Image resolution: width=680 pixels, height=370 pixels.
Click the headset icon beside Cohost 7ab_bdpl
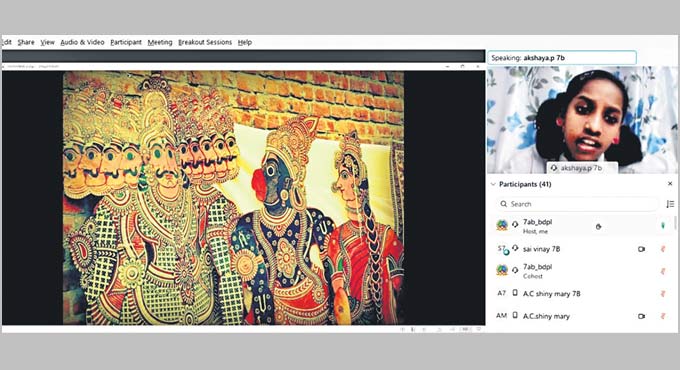(x=515, y=270)
